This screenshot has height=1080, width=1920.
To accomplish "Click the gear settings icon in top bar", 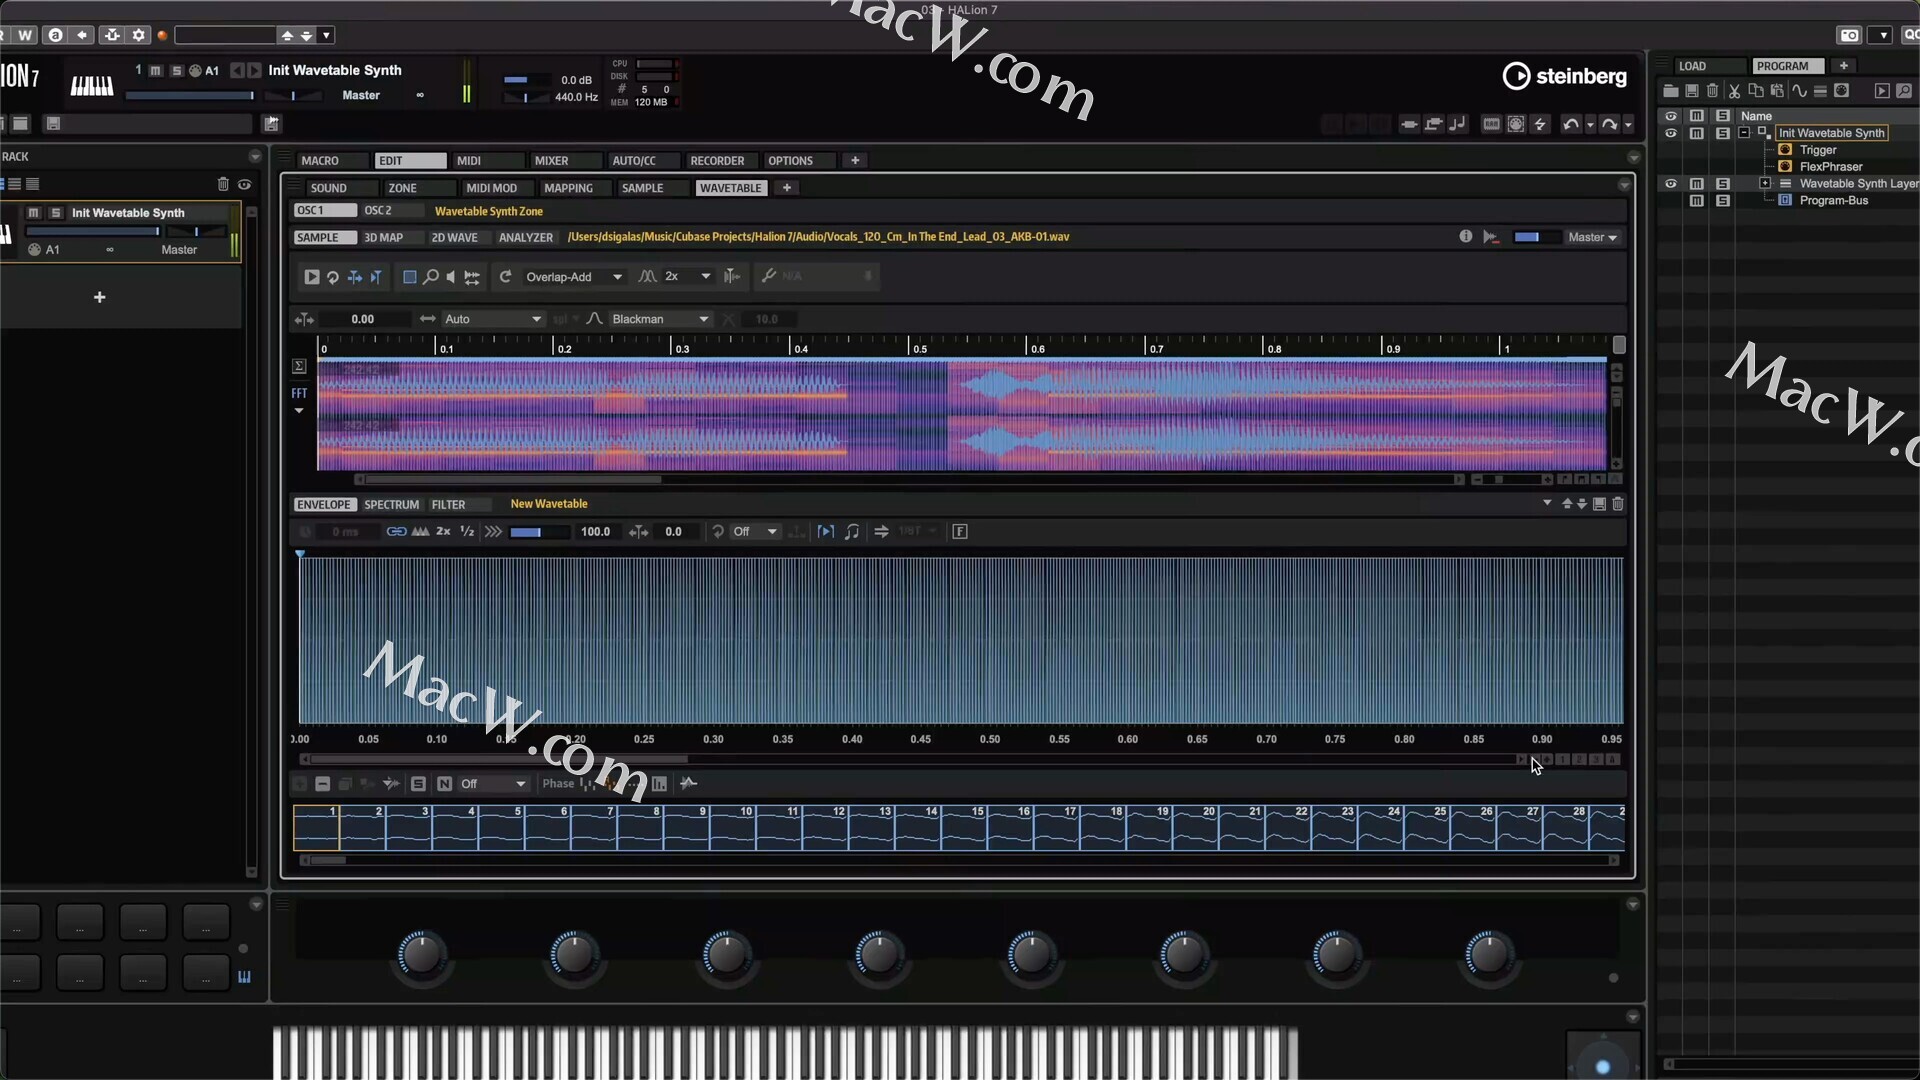I will pos(138,35).
